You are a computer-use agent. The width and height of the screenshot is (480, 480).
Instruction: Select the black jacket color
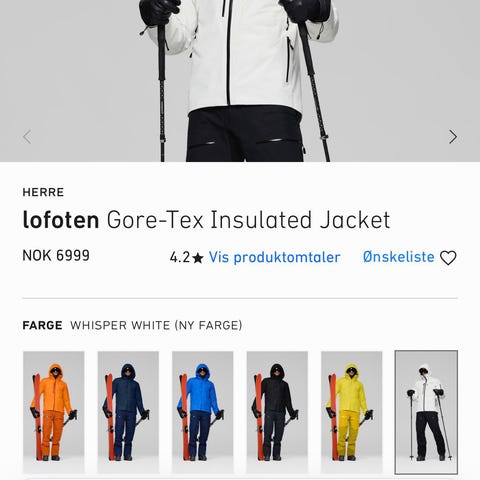coord(277,412)
